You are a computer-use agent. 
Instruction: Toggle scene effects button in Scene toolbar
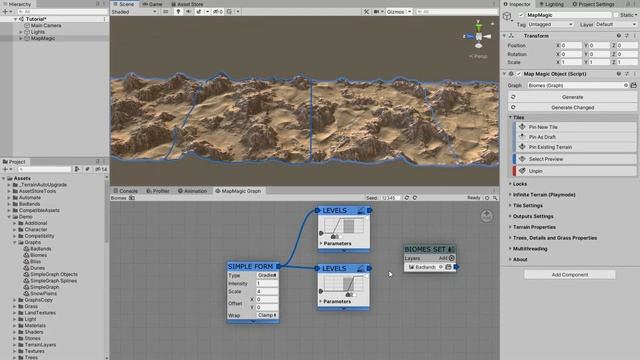pos(199,12)
